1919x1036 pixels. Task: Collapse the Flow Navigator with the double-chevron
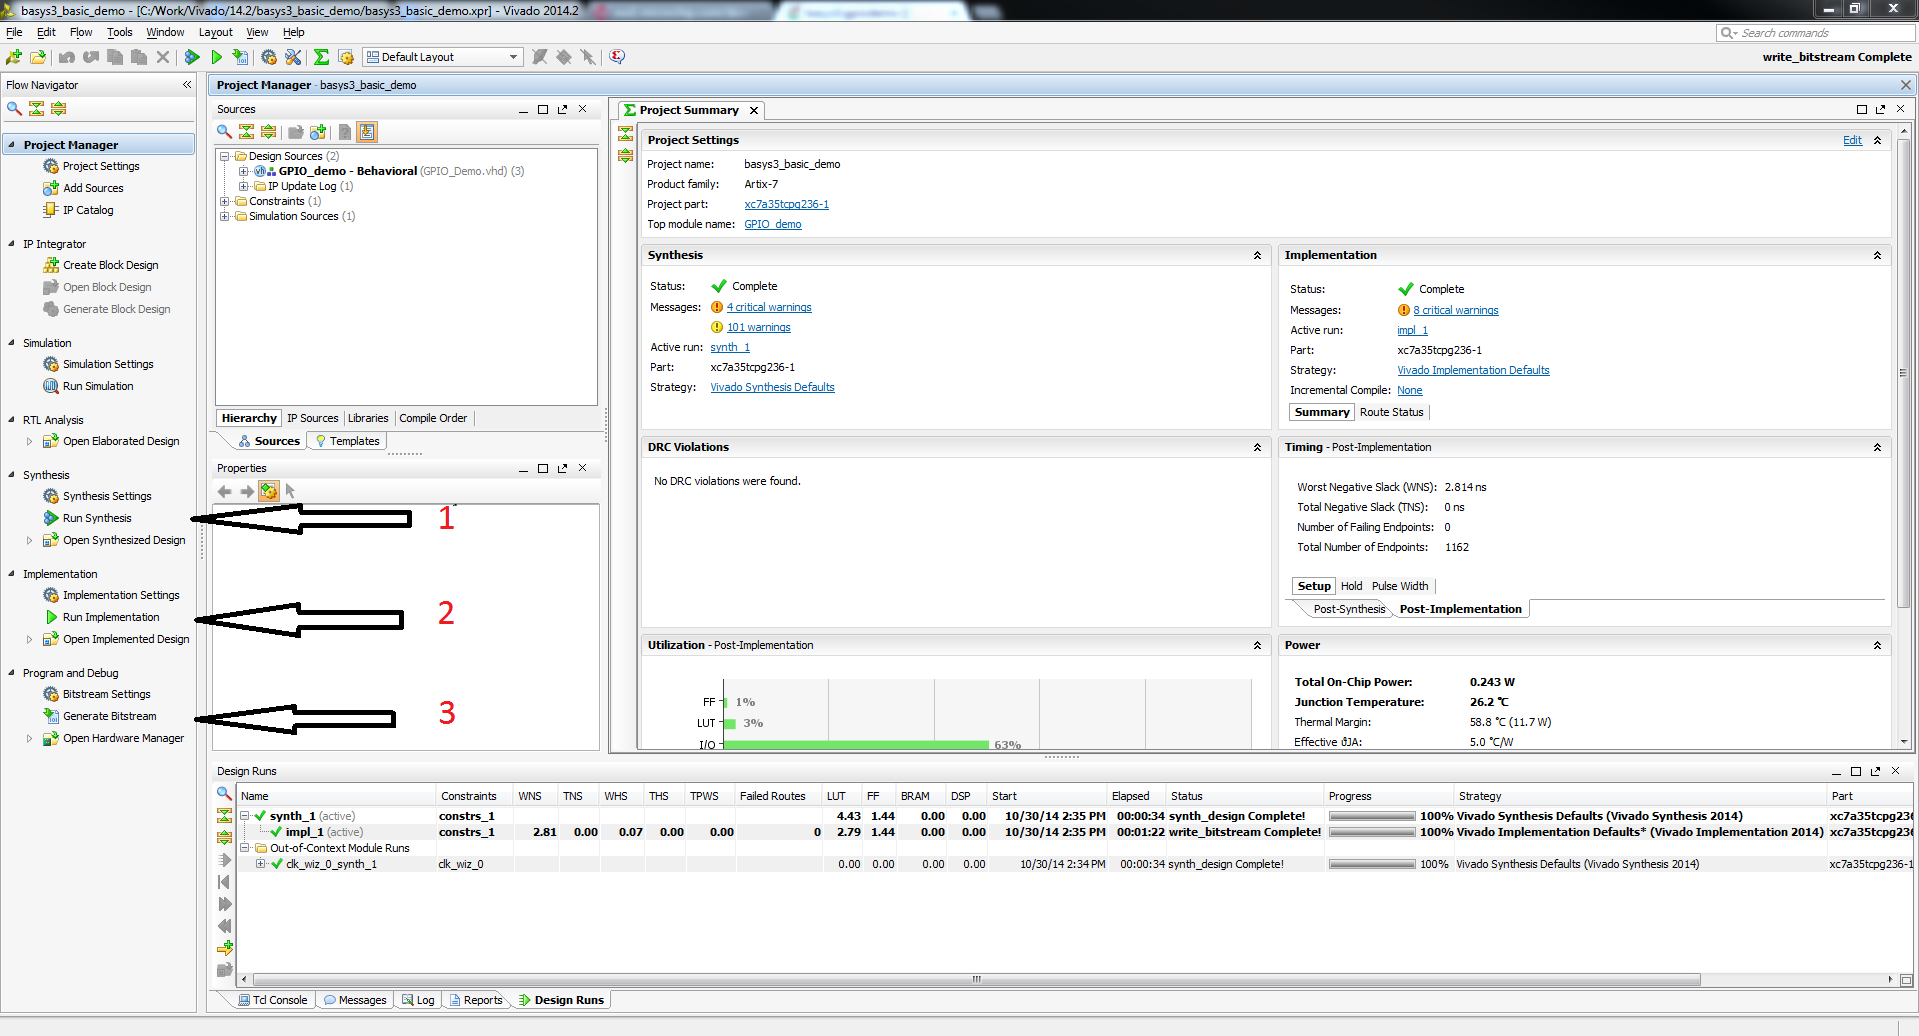(187, 85)
